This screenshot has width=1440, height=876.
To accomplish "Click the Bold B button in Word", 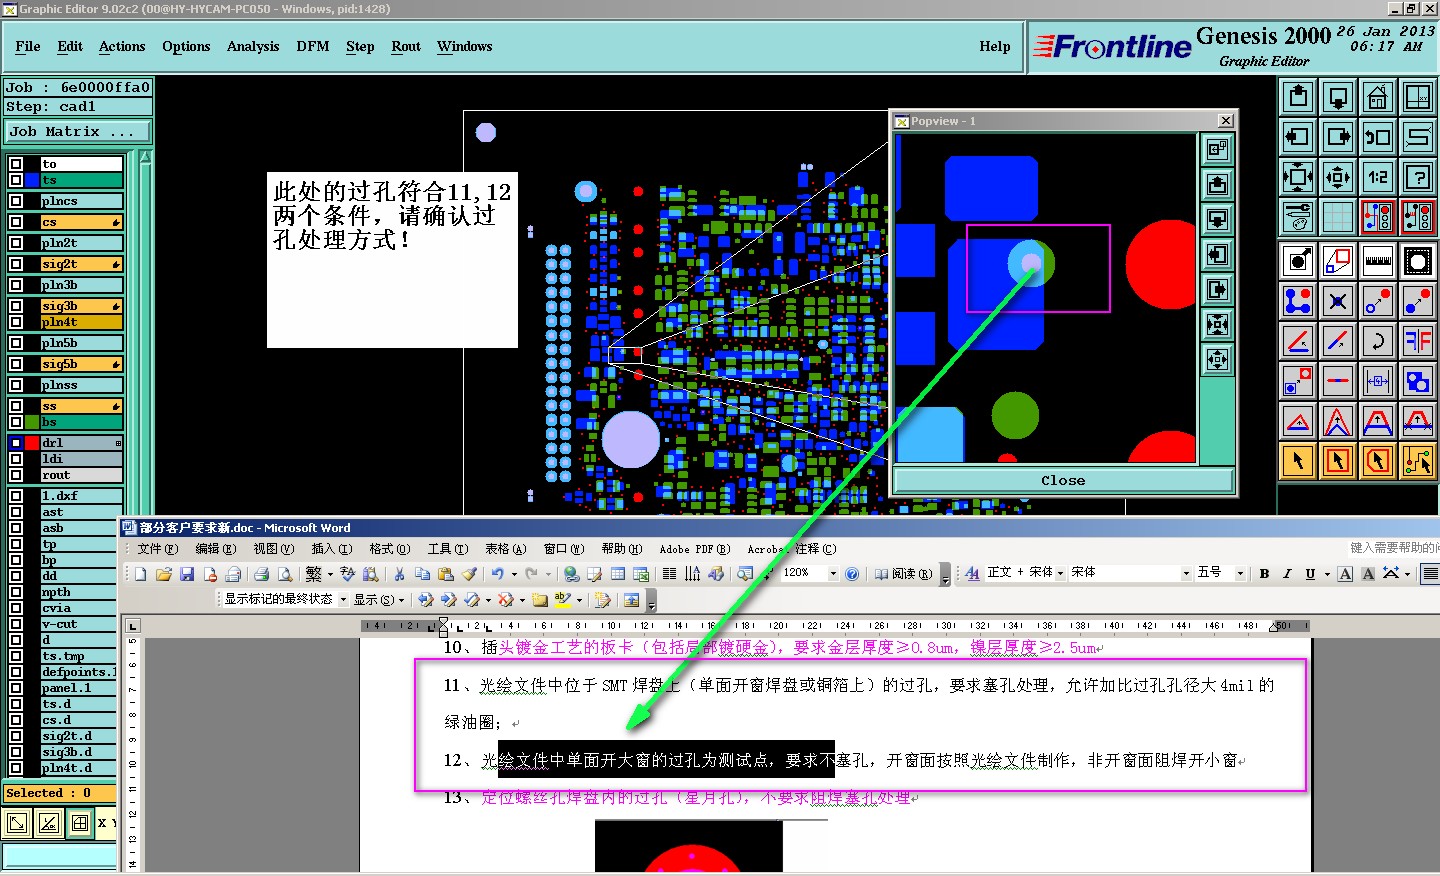I will click(x=1265, y=574).
